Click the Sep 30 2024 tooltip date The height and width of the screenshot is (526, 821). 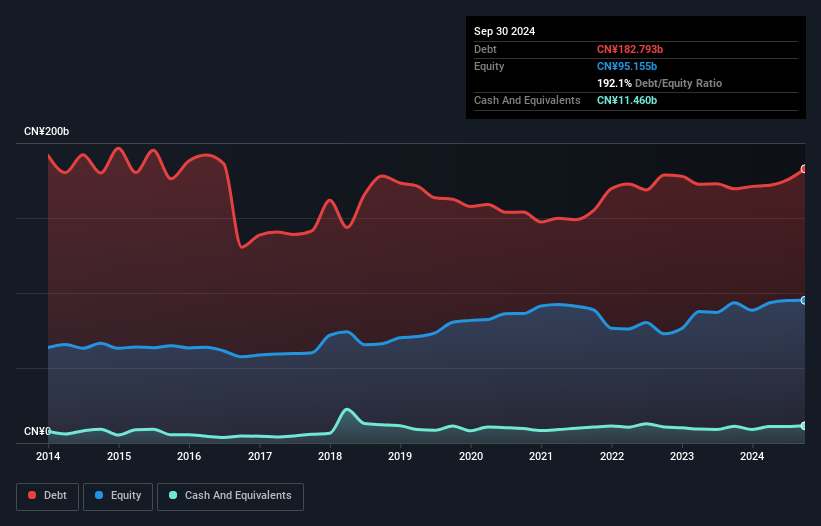point(504,31)
